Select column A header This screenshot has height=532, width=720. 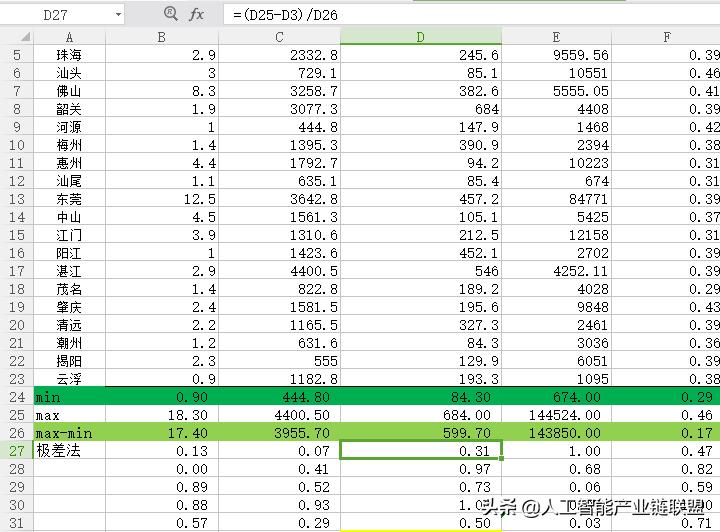click(69, 37)
